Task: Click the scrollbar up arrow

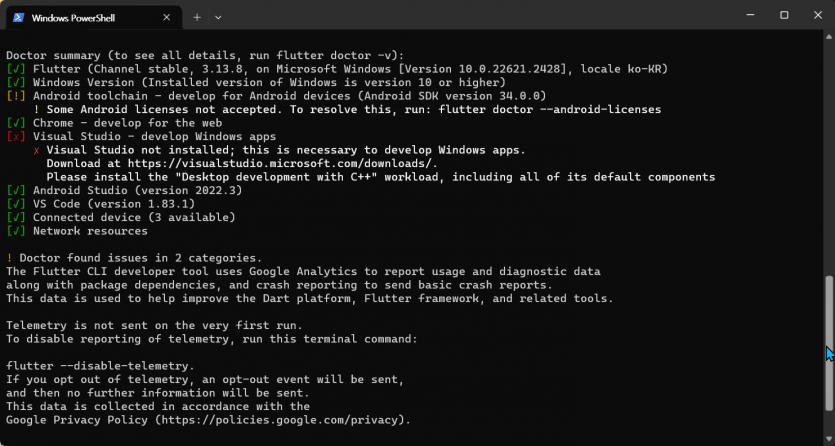Action: (829, 36)
